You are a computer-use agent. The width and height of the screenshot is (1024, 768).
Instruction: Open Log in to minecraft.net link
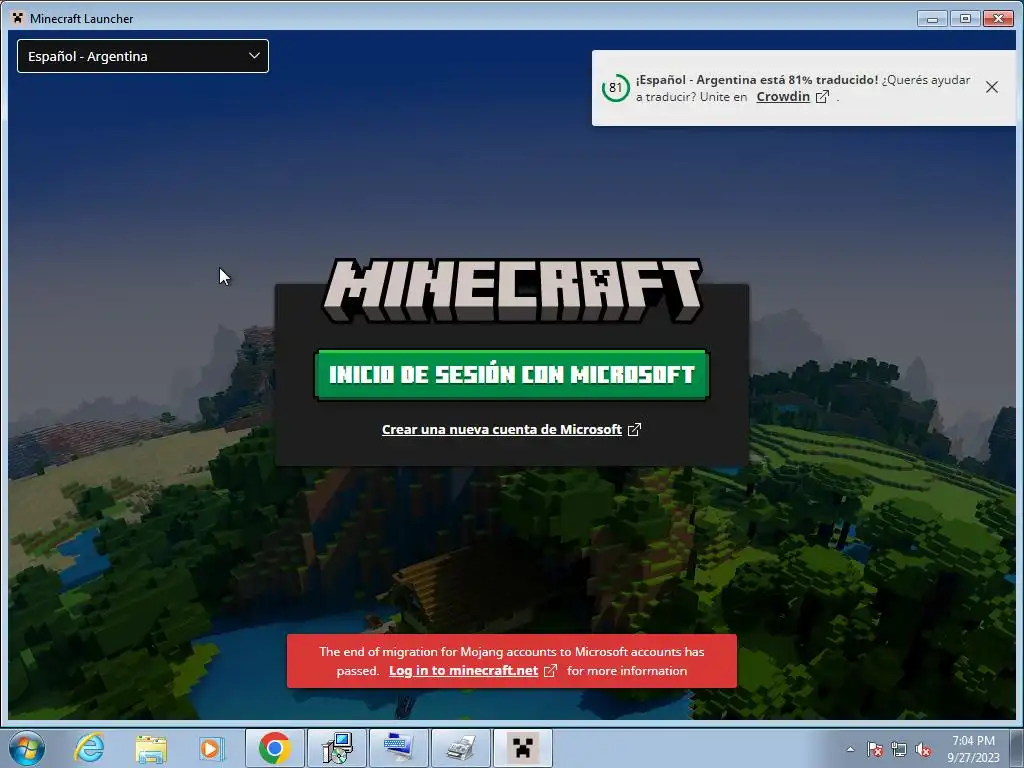coord(464,671)
